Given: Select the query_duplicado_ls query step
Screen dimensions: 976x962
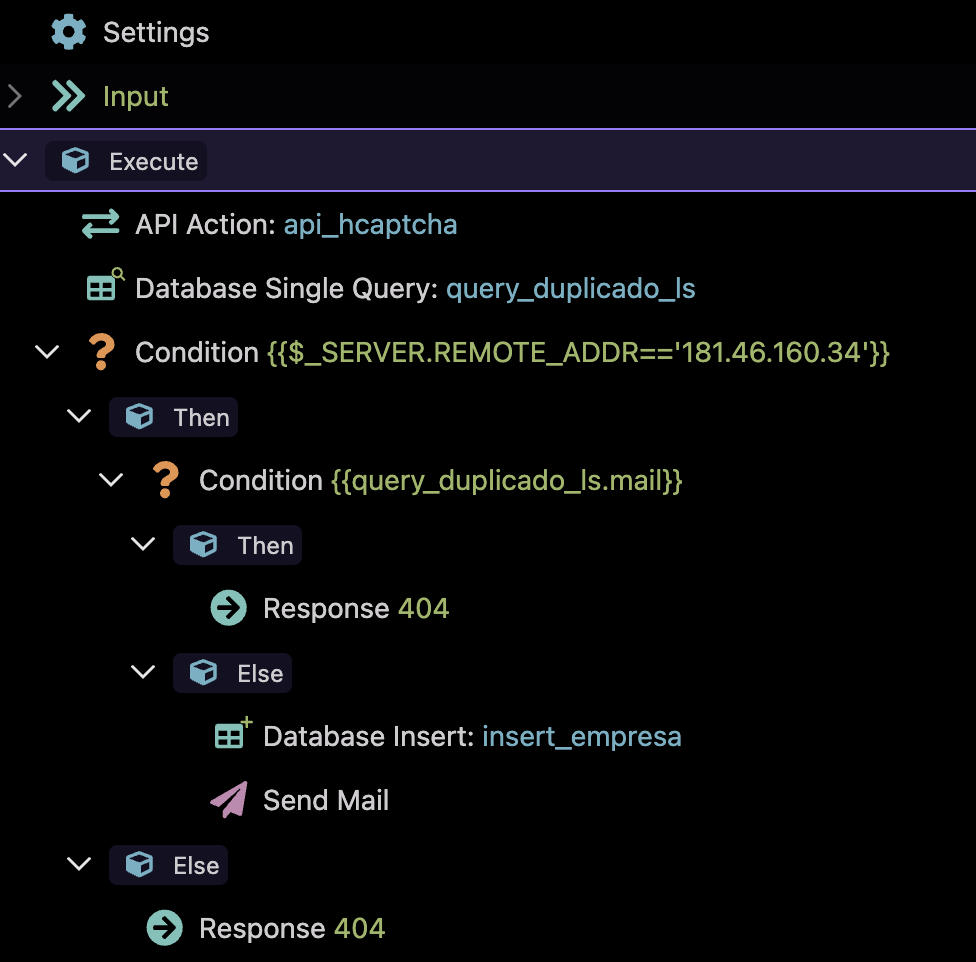Looking at the screenshot, I should 415,289.
